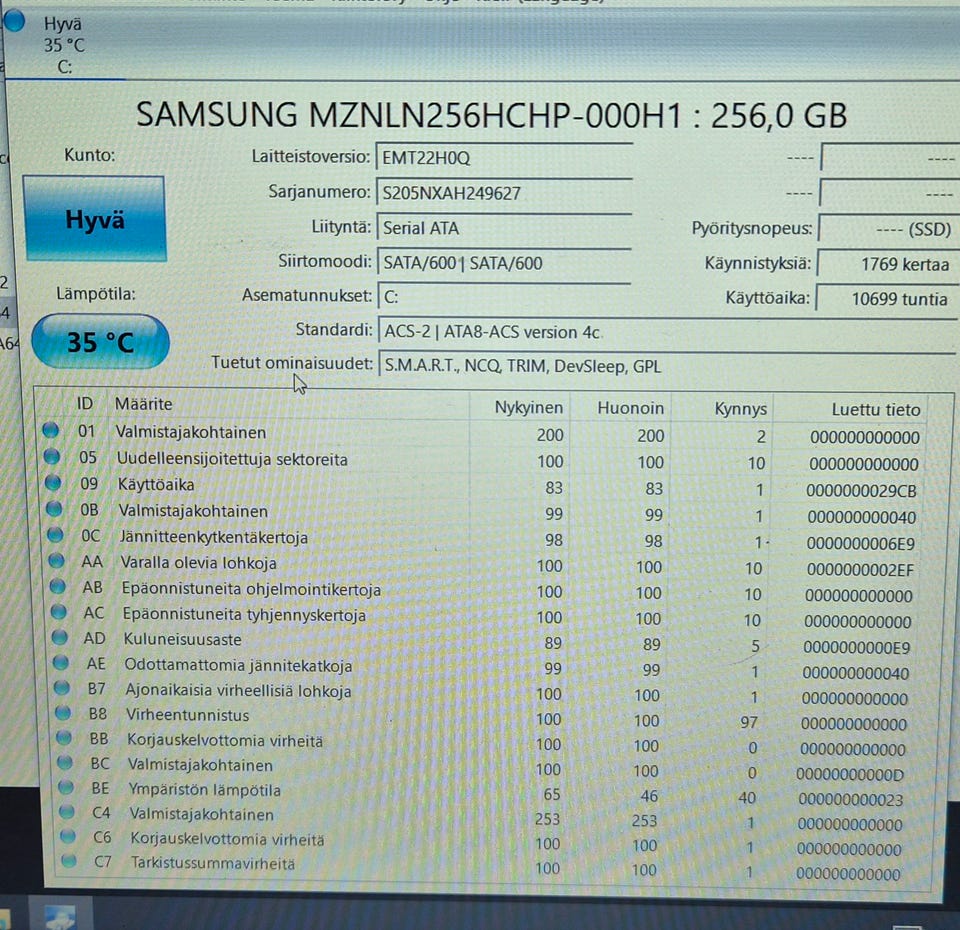
Task: Click the status circle for Jännitteenkytkentäkertoja
Action: pyautogui.click(x=56, y=534)
